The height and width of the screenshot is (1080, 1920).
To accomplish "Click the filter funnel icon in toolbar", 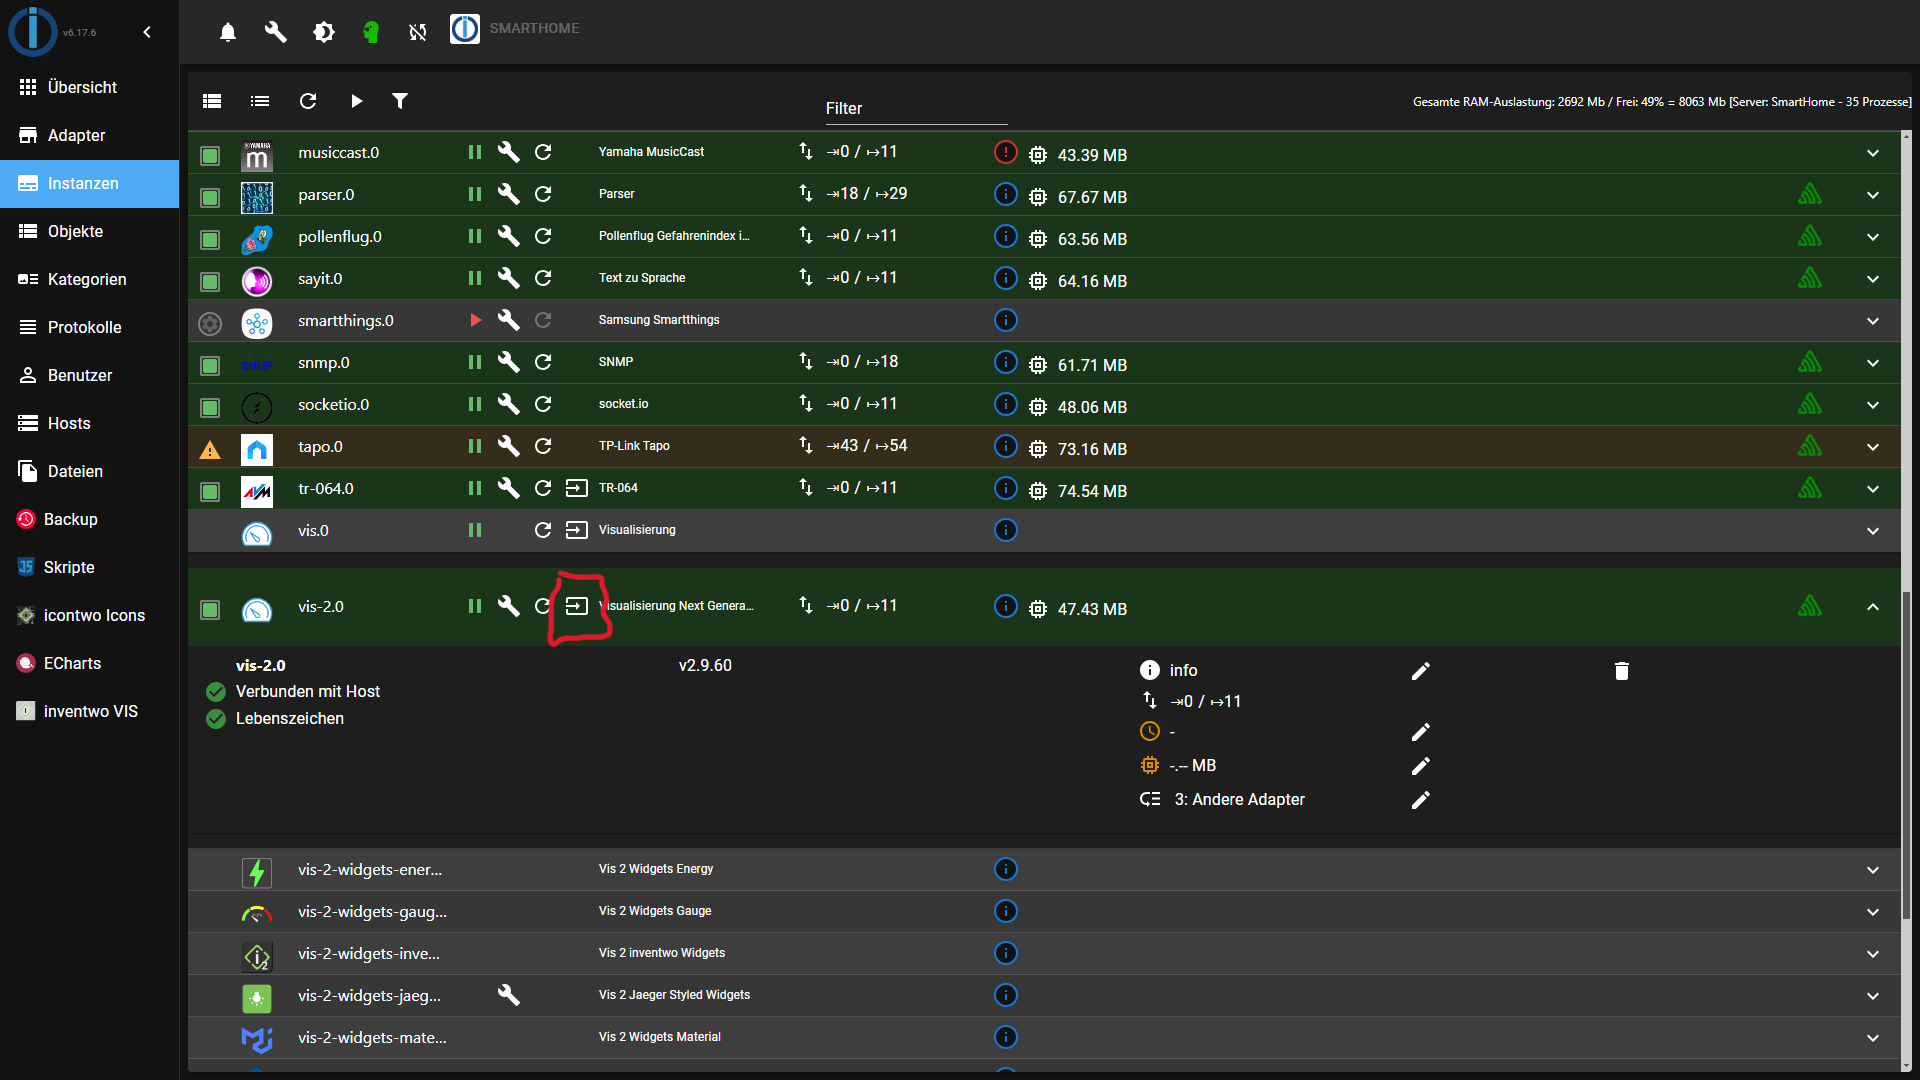I will [400, 101].
